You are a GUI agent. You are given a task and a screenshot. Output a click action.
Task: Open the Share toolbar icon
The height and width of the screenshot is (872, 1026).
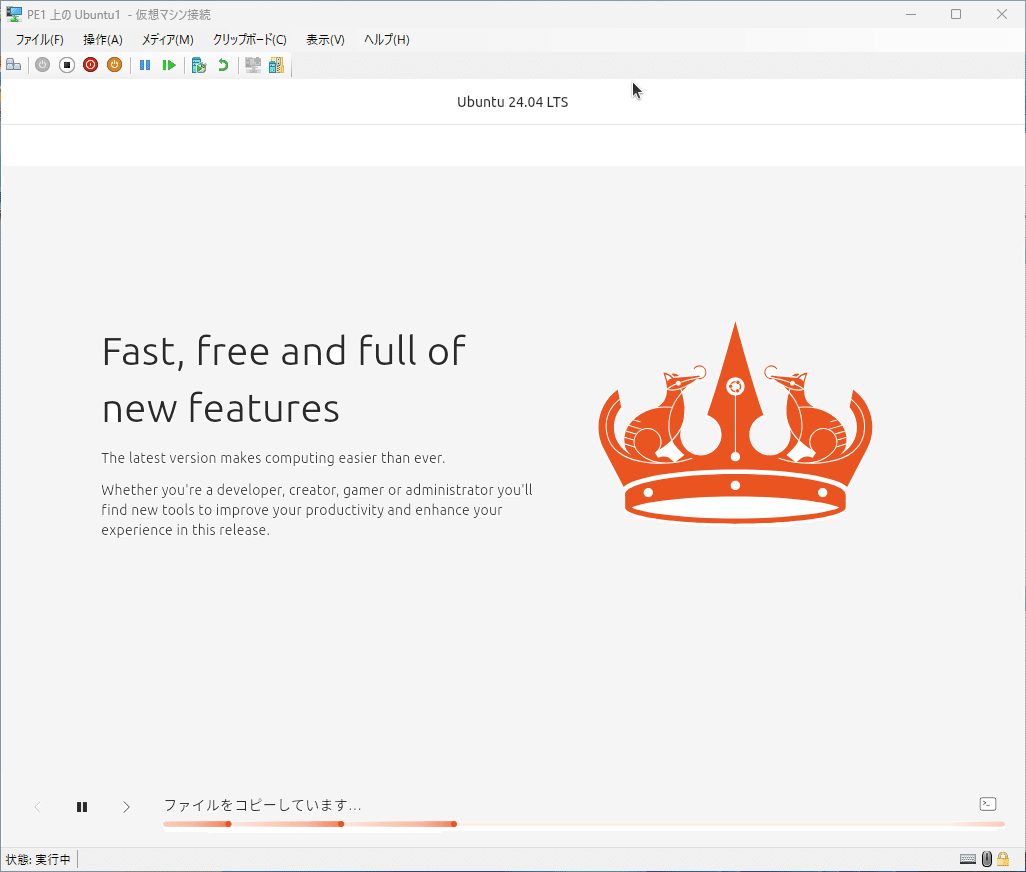[277, 65]
